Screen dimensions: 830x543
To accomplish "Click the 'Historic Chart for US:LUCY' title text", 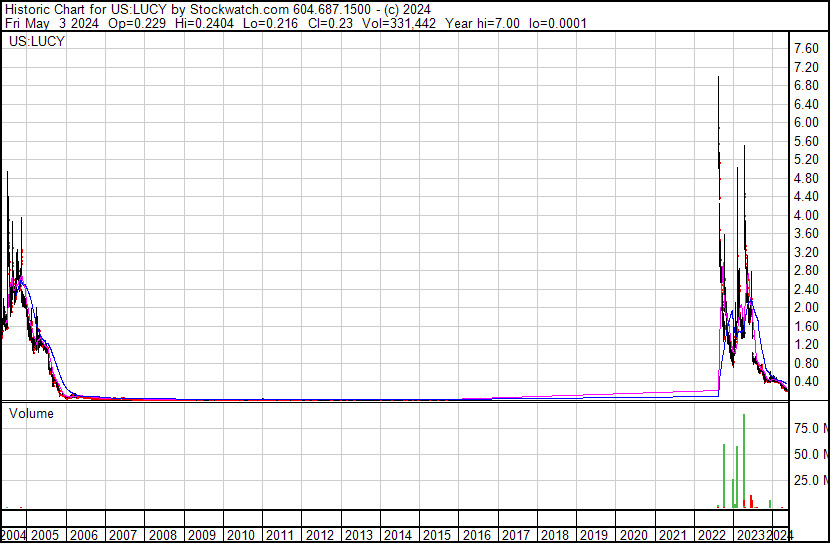I will [86, 10].
